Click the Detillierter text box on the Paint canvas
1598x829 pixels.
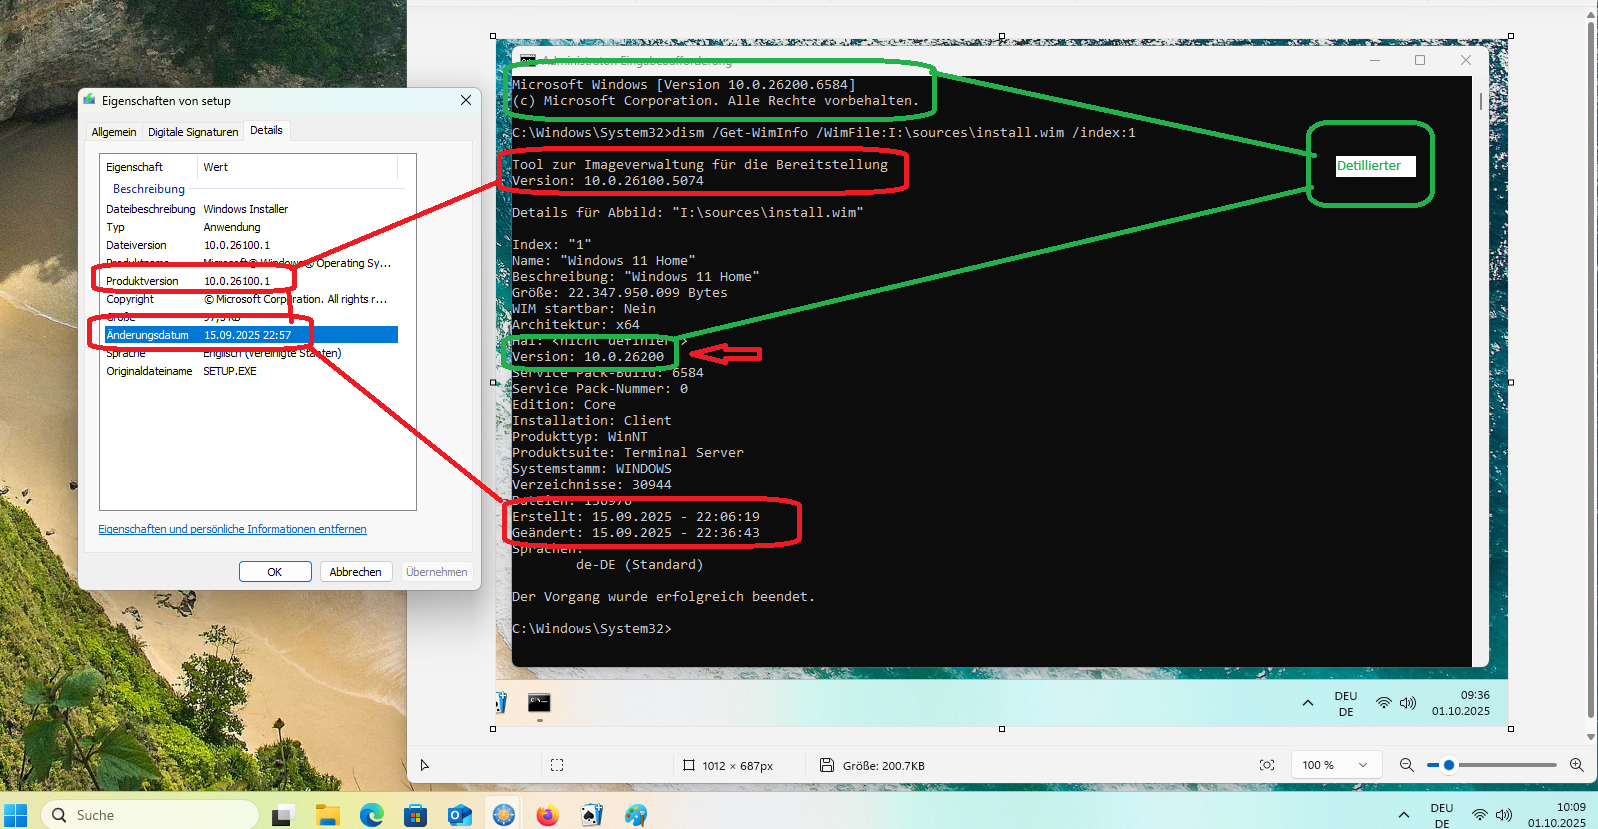[x=1375, y=166]
